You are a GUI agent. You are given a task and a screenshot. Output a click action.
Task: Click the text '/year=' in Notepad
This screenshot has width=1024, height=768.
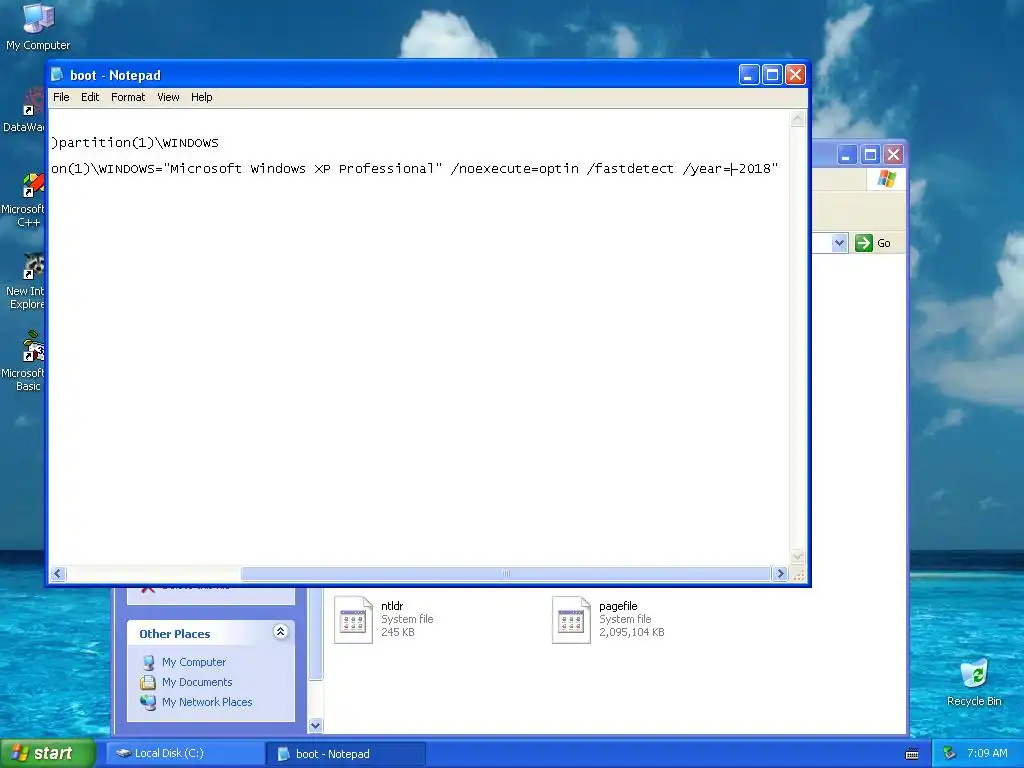pos(706,168)
